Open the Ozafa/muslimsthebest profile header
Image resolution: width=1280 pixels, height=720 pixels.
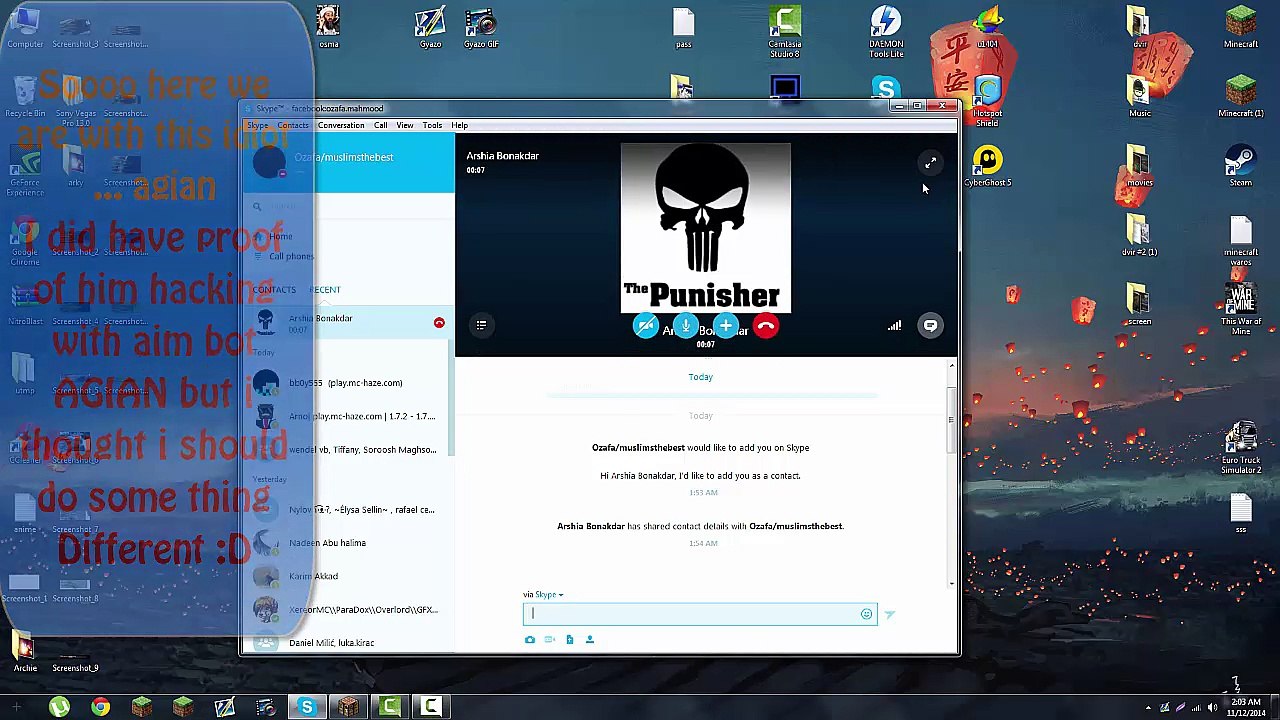point(348,162)
